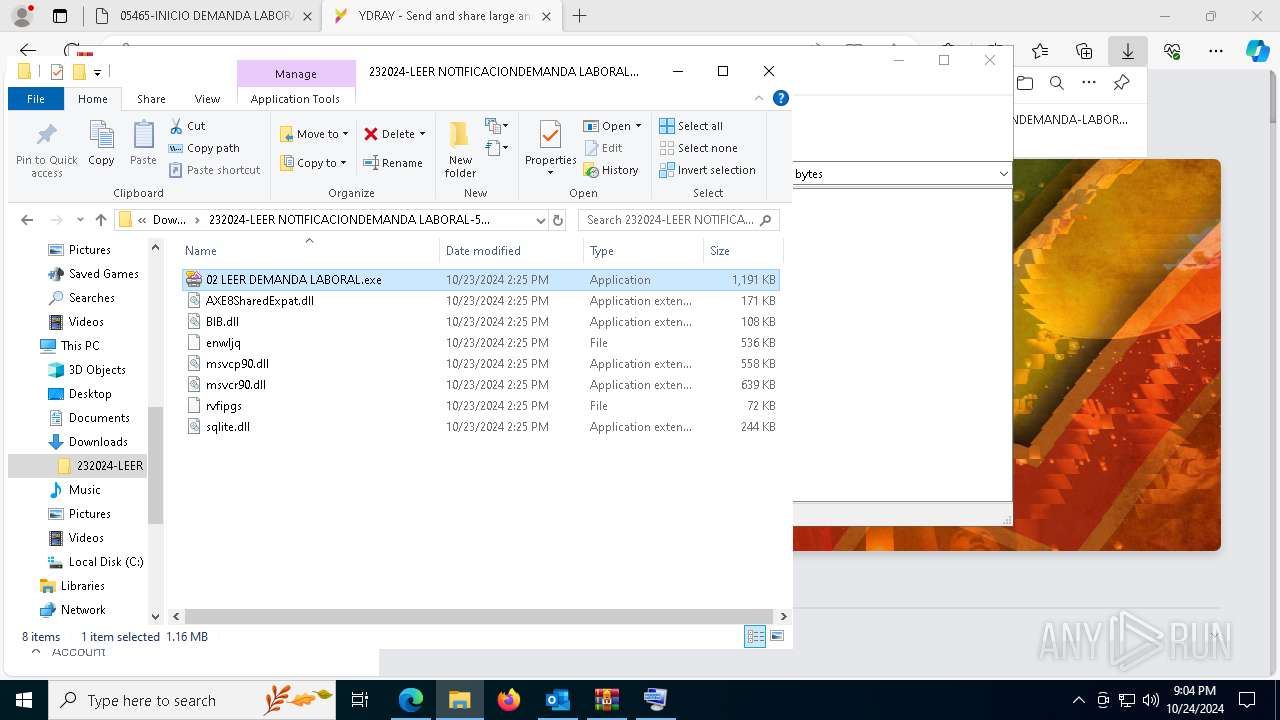Image resolution: width=1280 pixels, height=720 pixels.
Task: Switch to the Share ribbon tab
Action: pyautogui.click(x=151, y=99)
